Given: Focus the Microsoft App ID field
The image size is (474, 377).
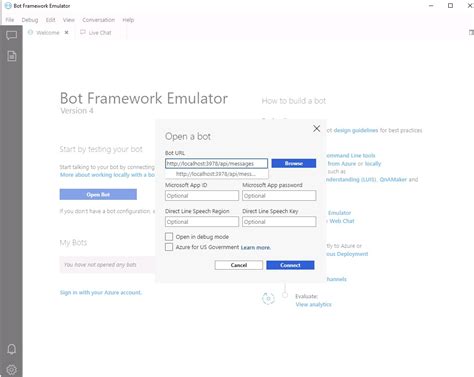Looking at the screenshot, I should coord(202,196).
